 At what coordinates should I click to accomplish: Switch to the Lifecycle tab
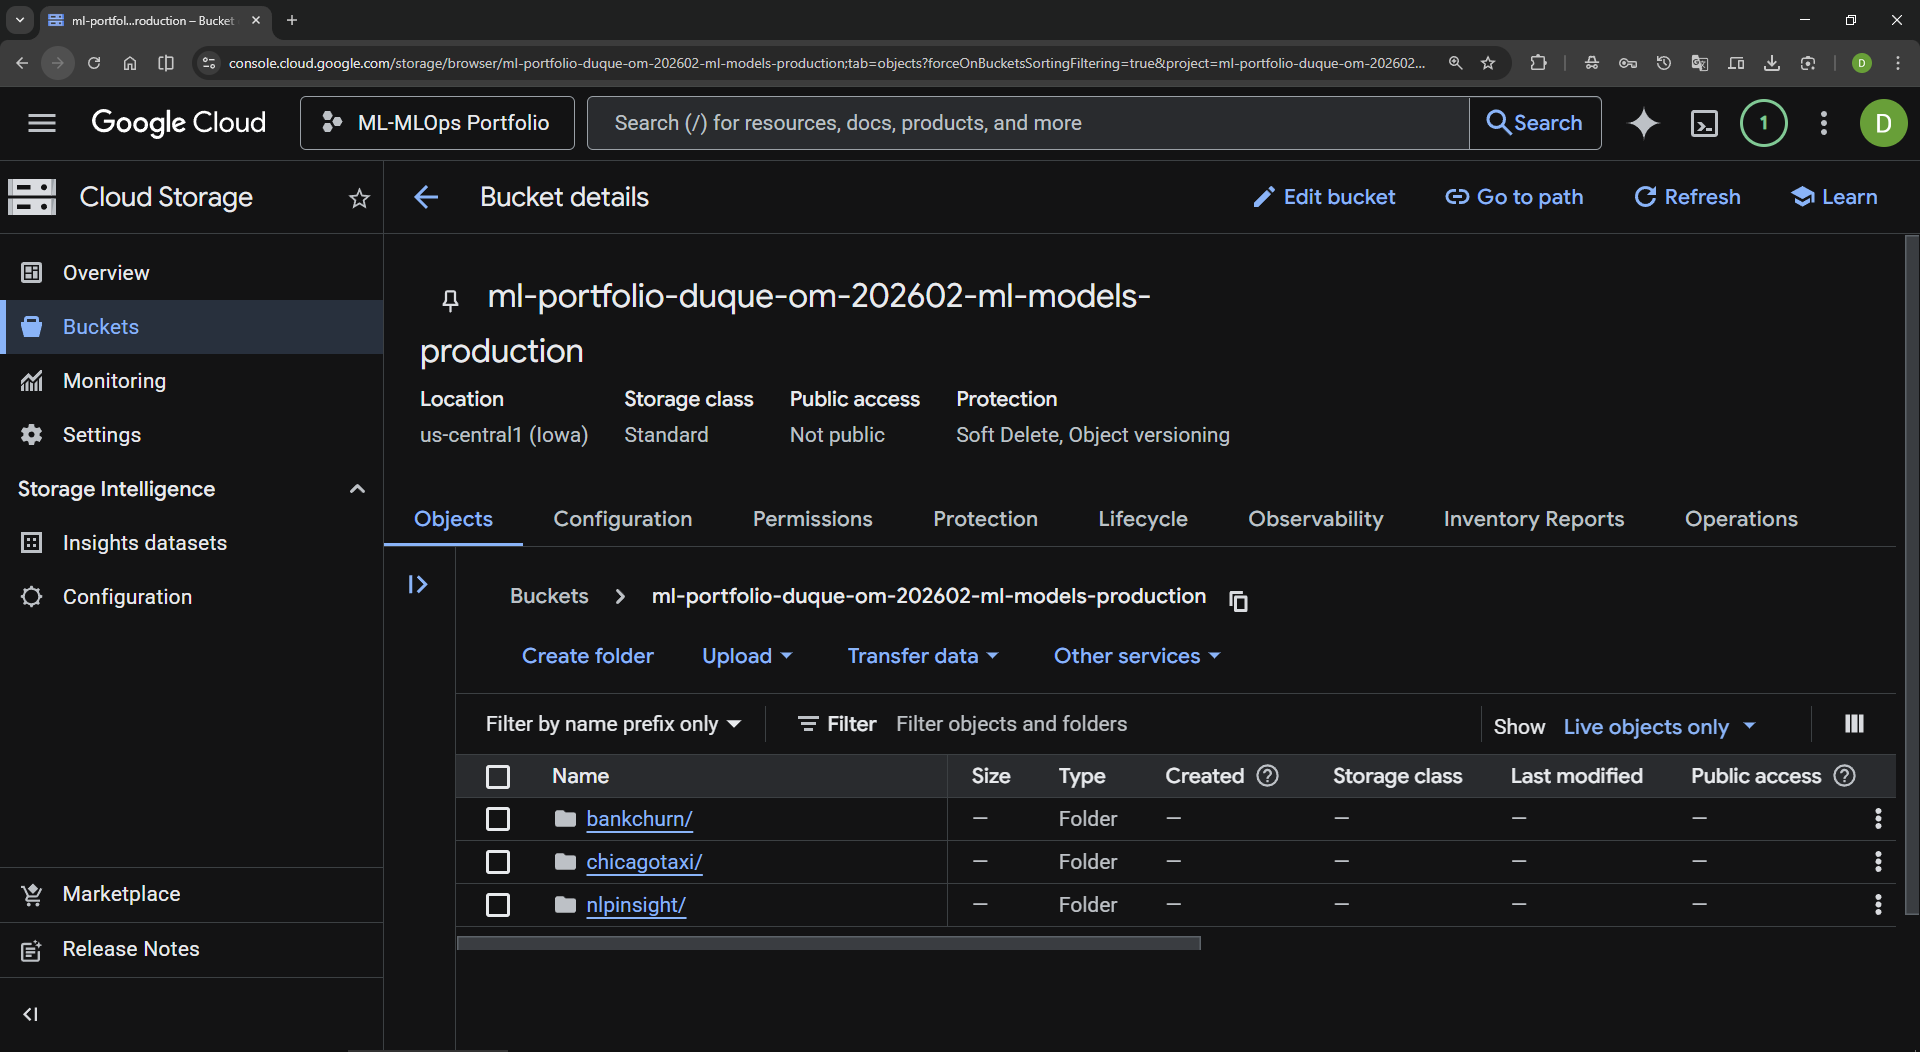(x=1142, y=519)
